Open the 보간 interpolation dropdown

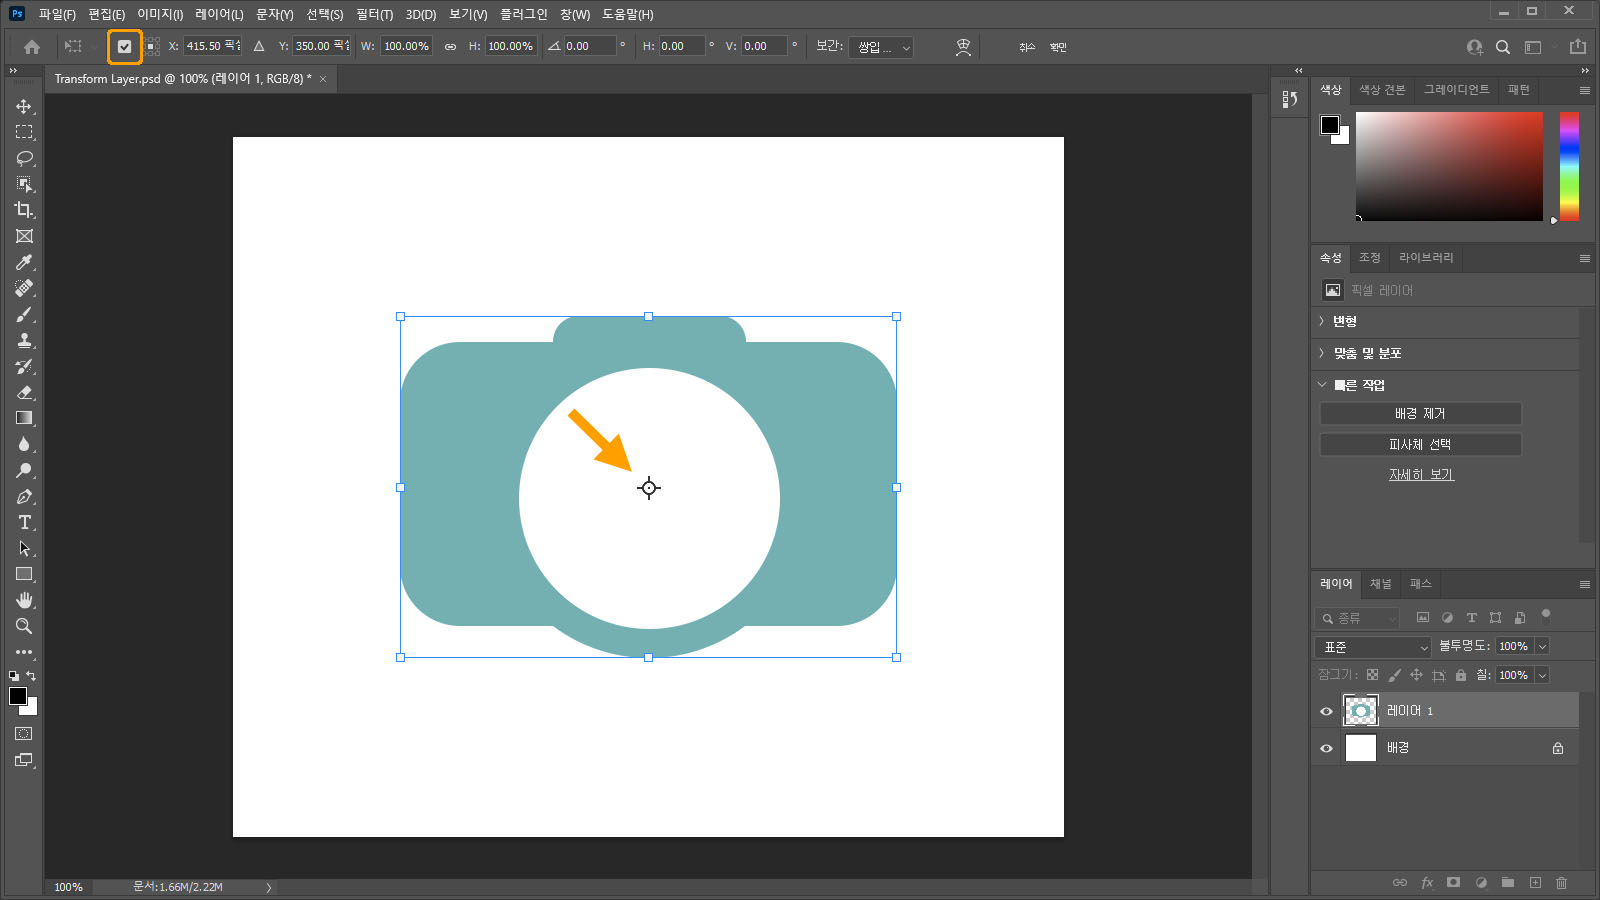click(x=880, y=47)
